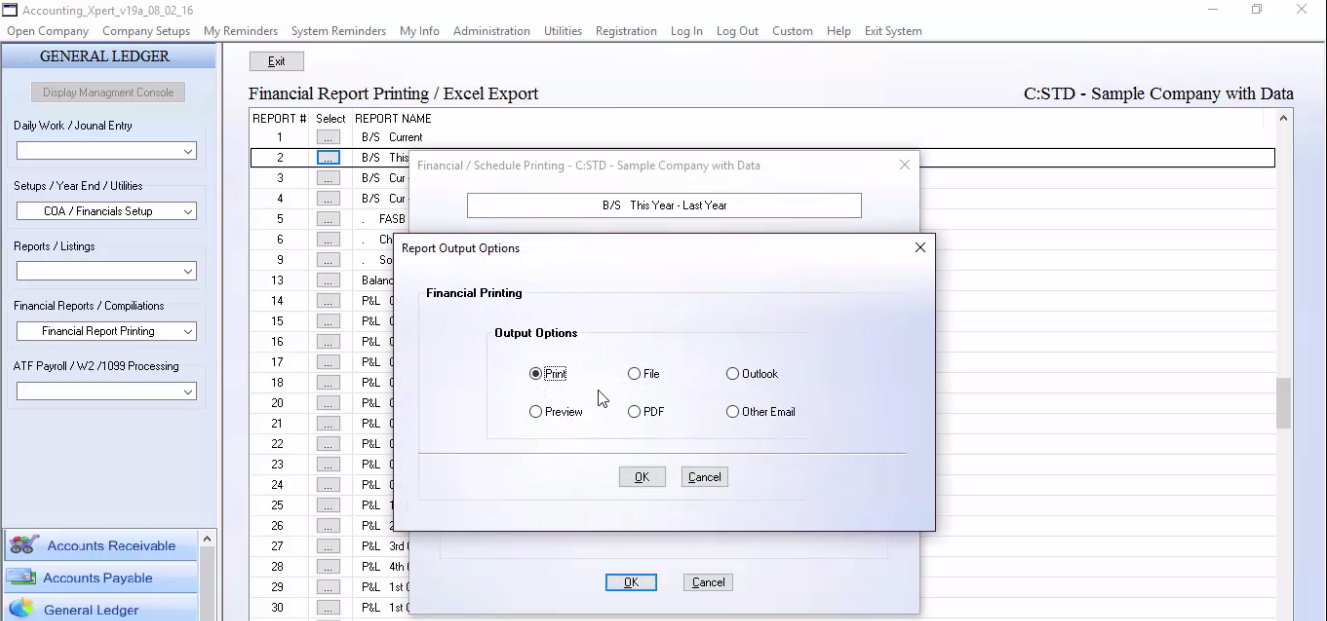
Task: Select the Preview output option
Action: [x=535, y=411]
